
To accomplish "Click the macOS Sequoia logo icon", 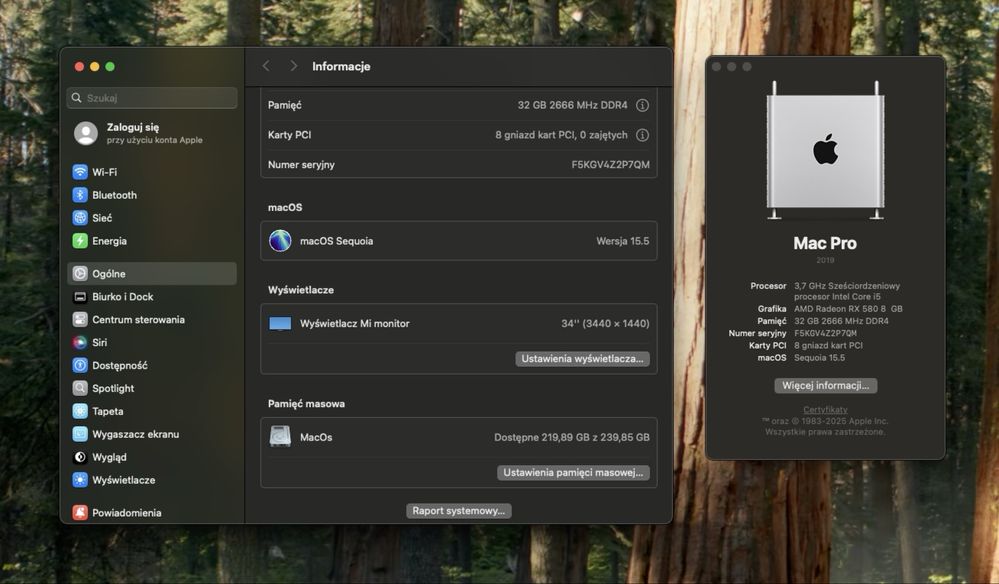I will point(280,241).
